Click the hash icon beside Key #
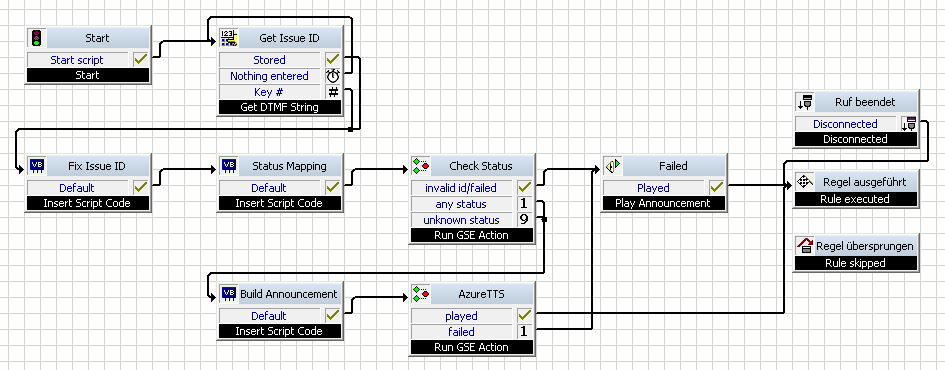The image size is (945, 370). click(333, 92)
